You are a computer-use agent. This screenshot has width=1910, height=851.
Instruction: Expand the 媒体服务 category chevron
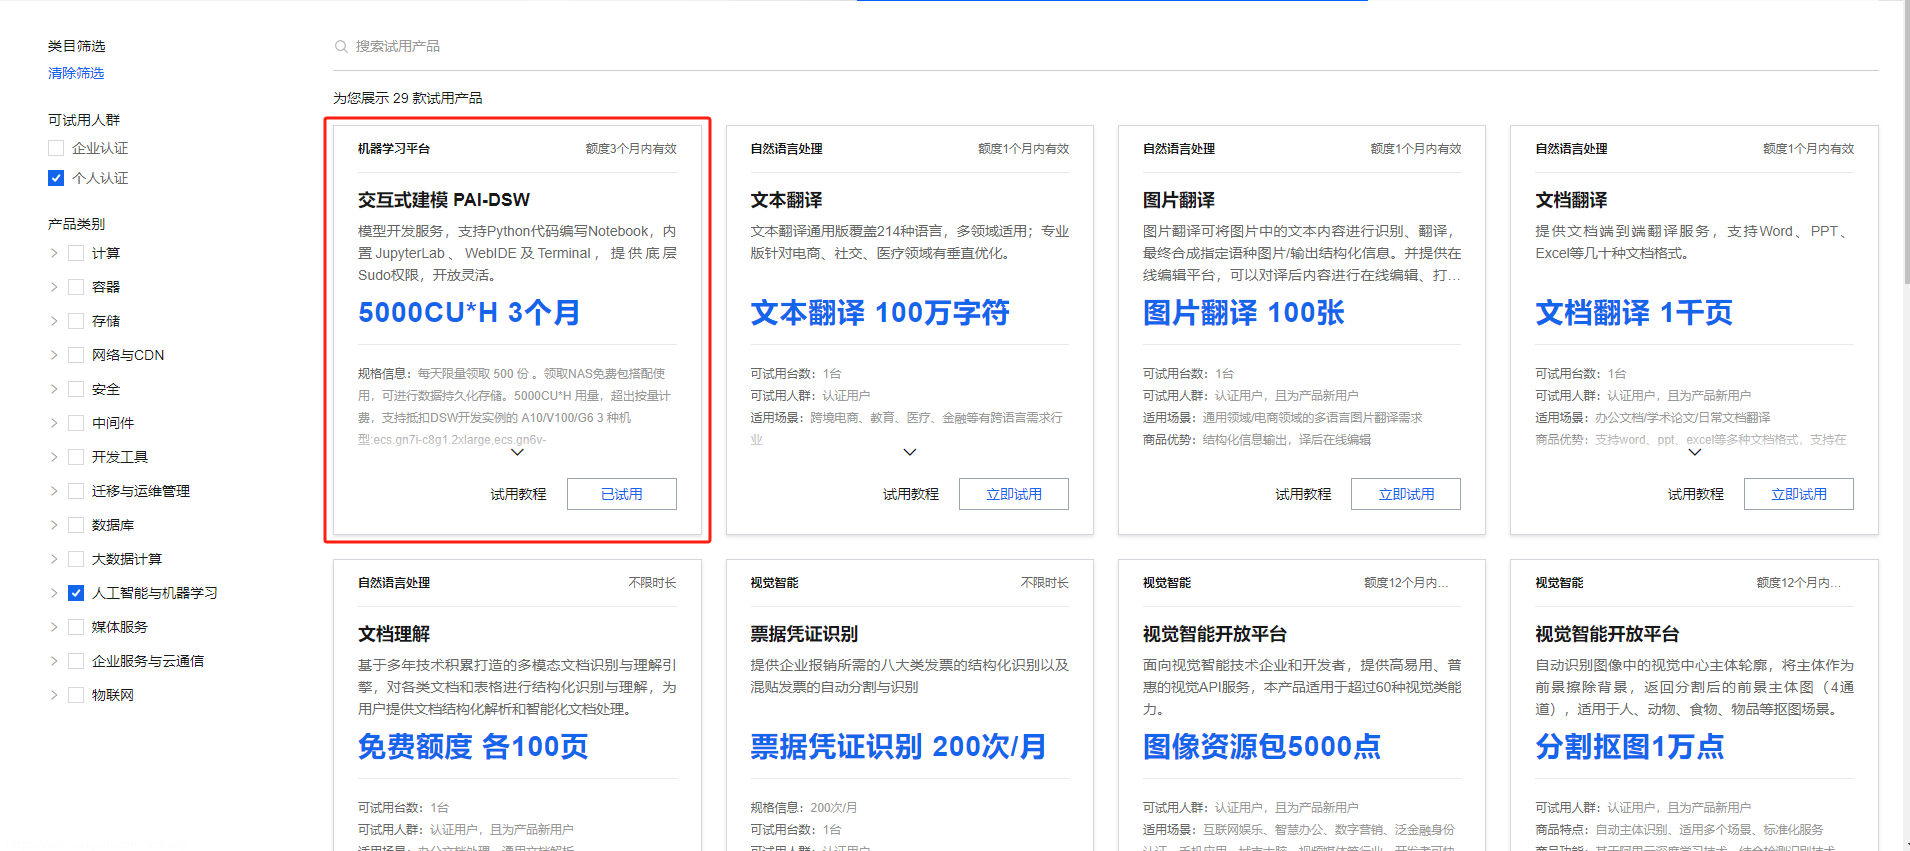pyautogui.click(x=54, y=627)
